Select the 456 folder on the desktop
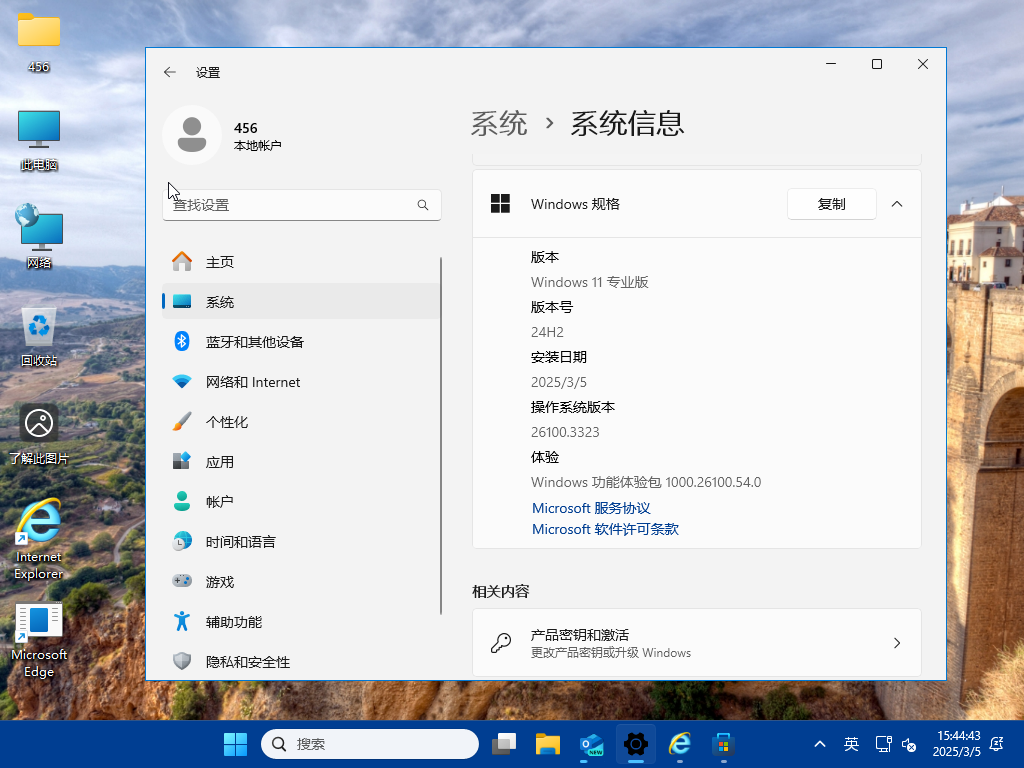The width and height of the screenshot is (1024, 768). [39, 42]
